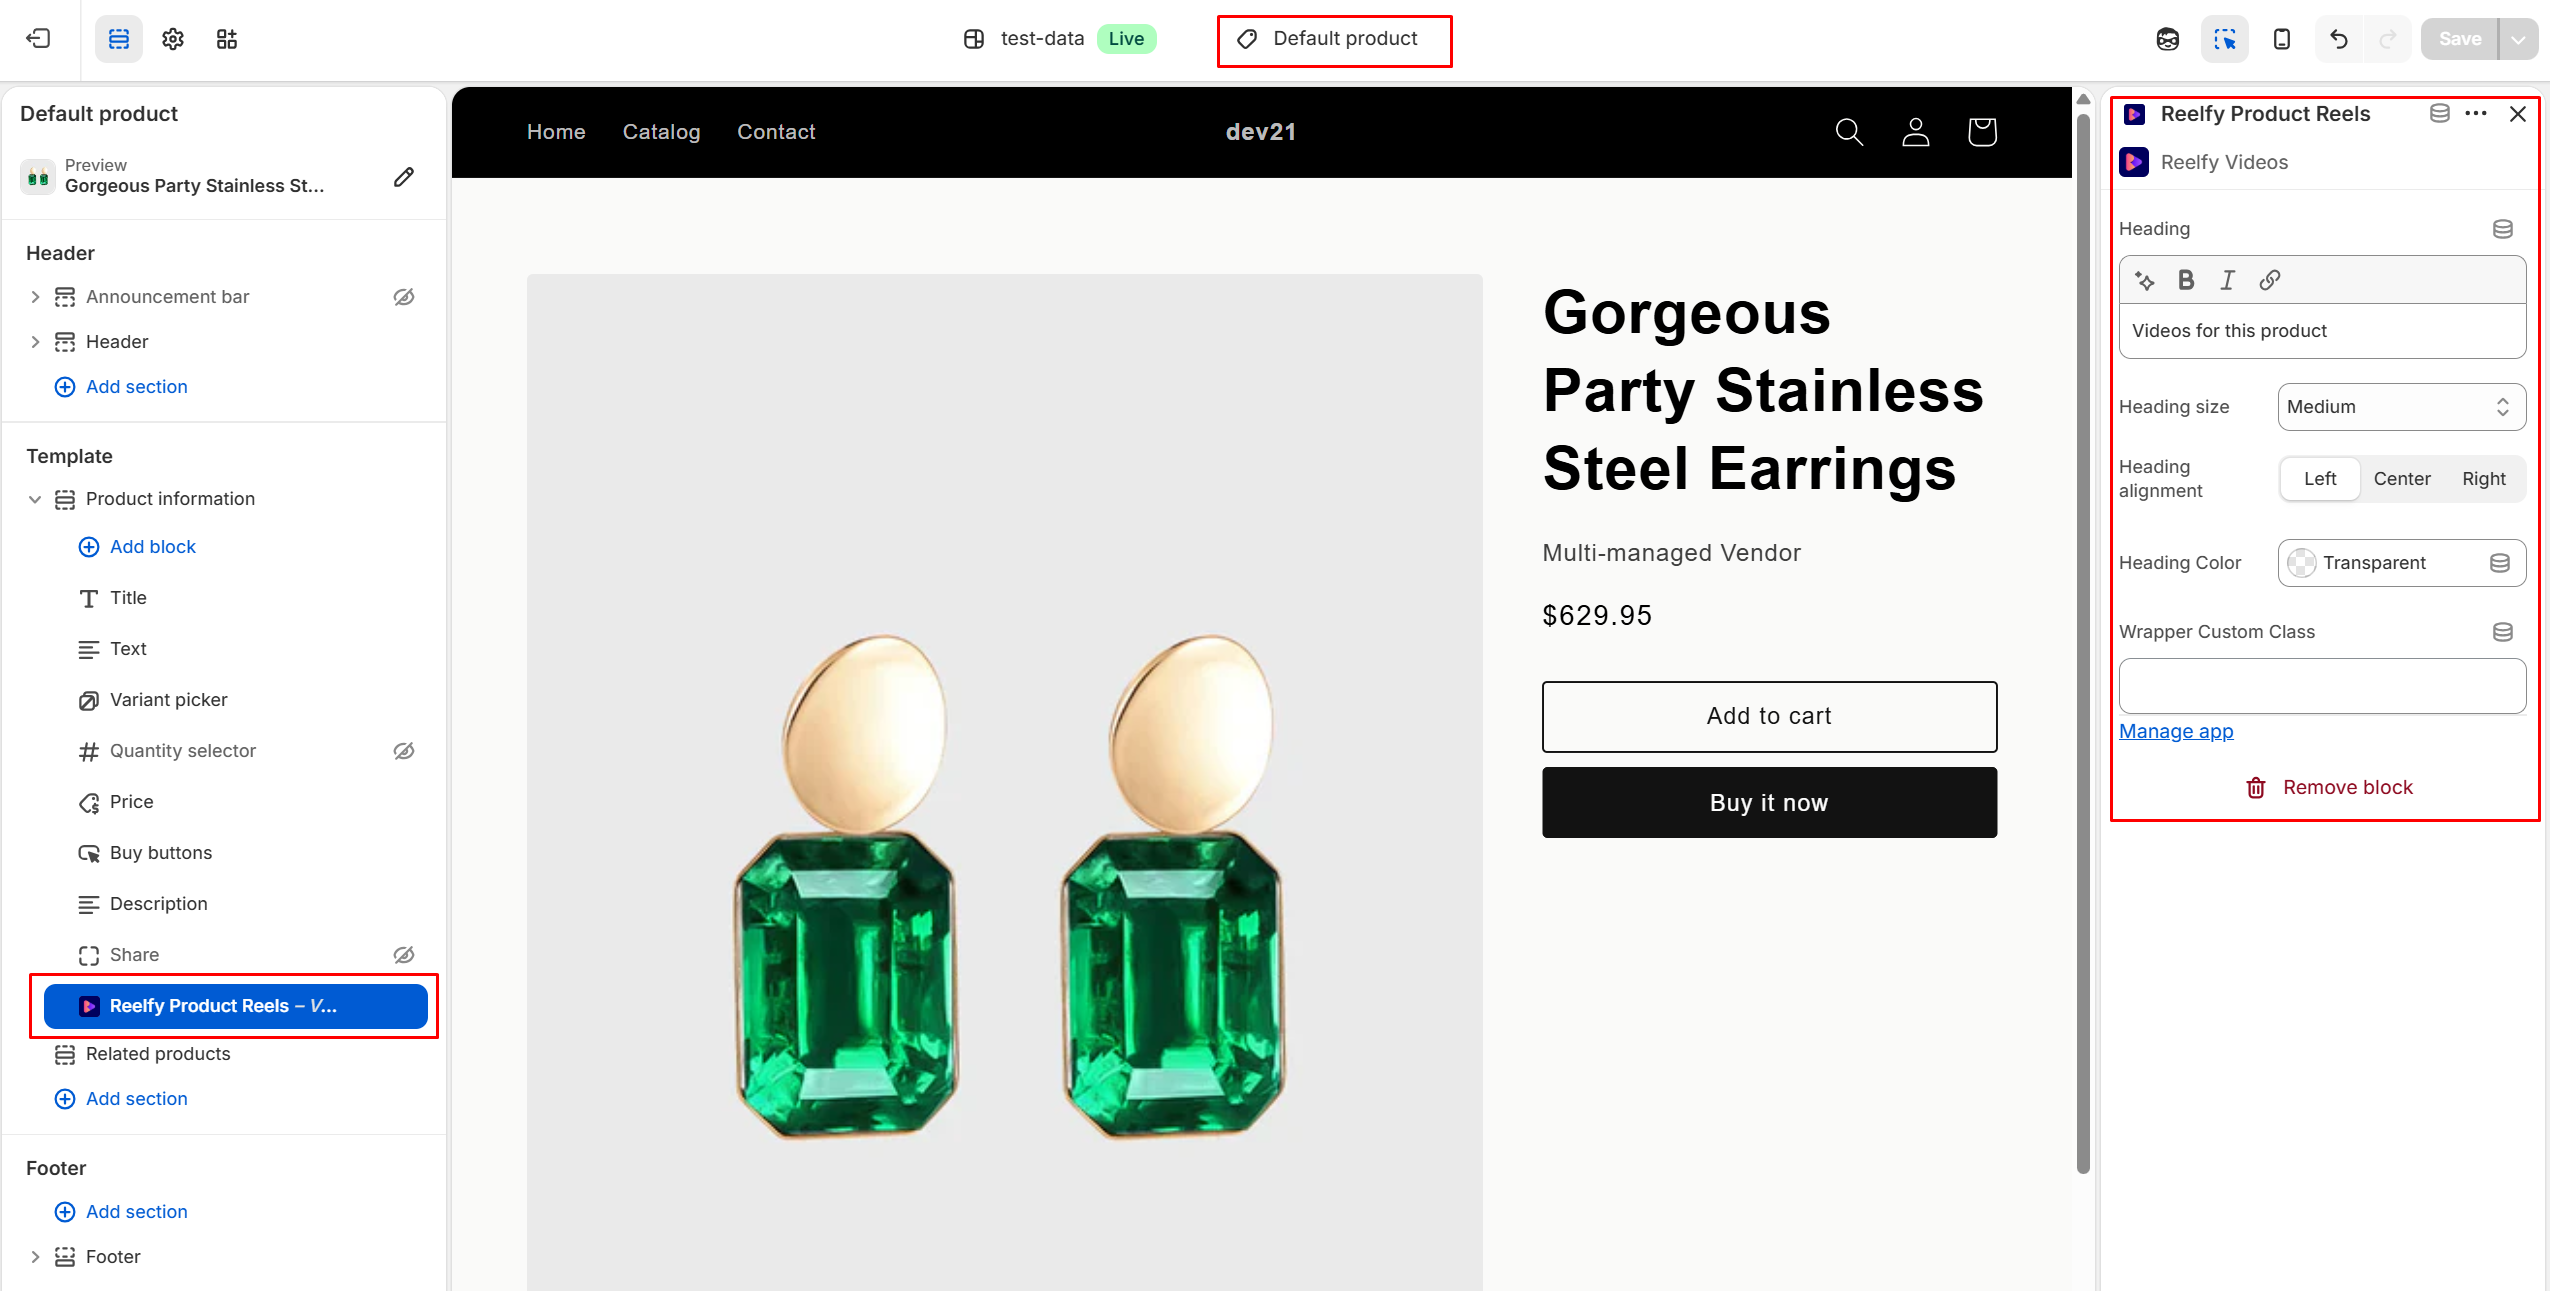The height and width of the screenshot is (1291, 2550).
Task: Collapse the Product information section
Action: tap(35, 499)
